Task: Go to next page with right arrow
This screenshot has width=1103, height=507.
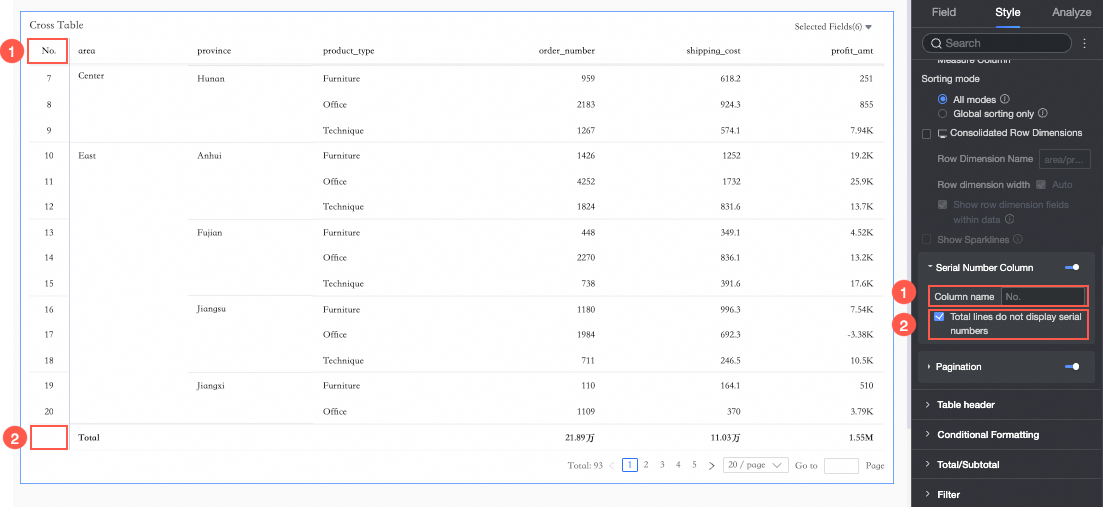Action: click(711, 465)
